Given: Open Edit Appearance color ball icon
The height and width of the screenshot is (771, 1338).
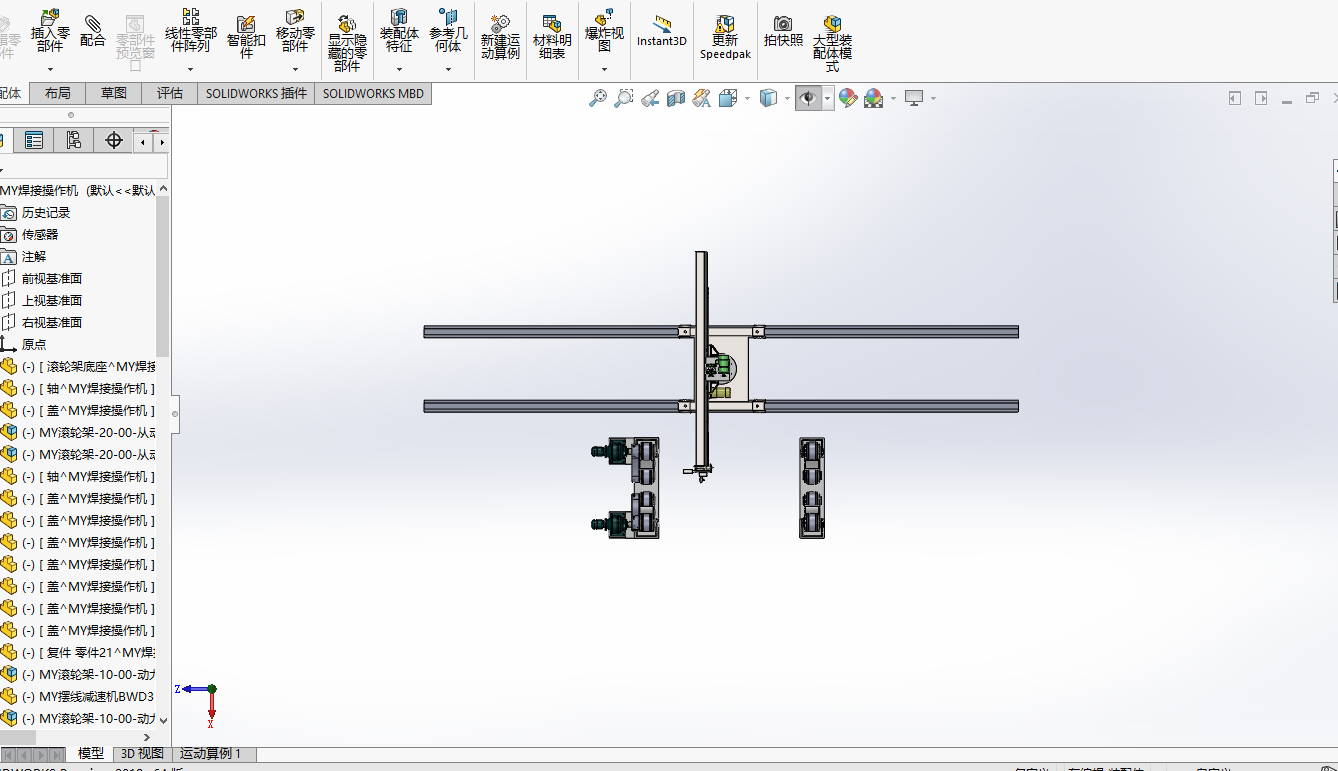Looking at the screenshot, I should tap(848, 98).
